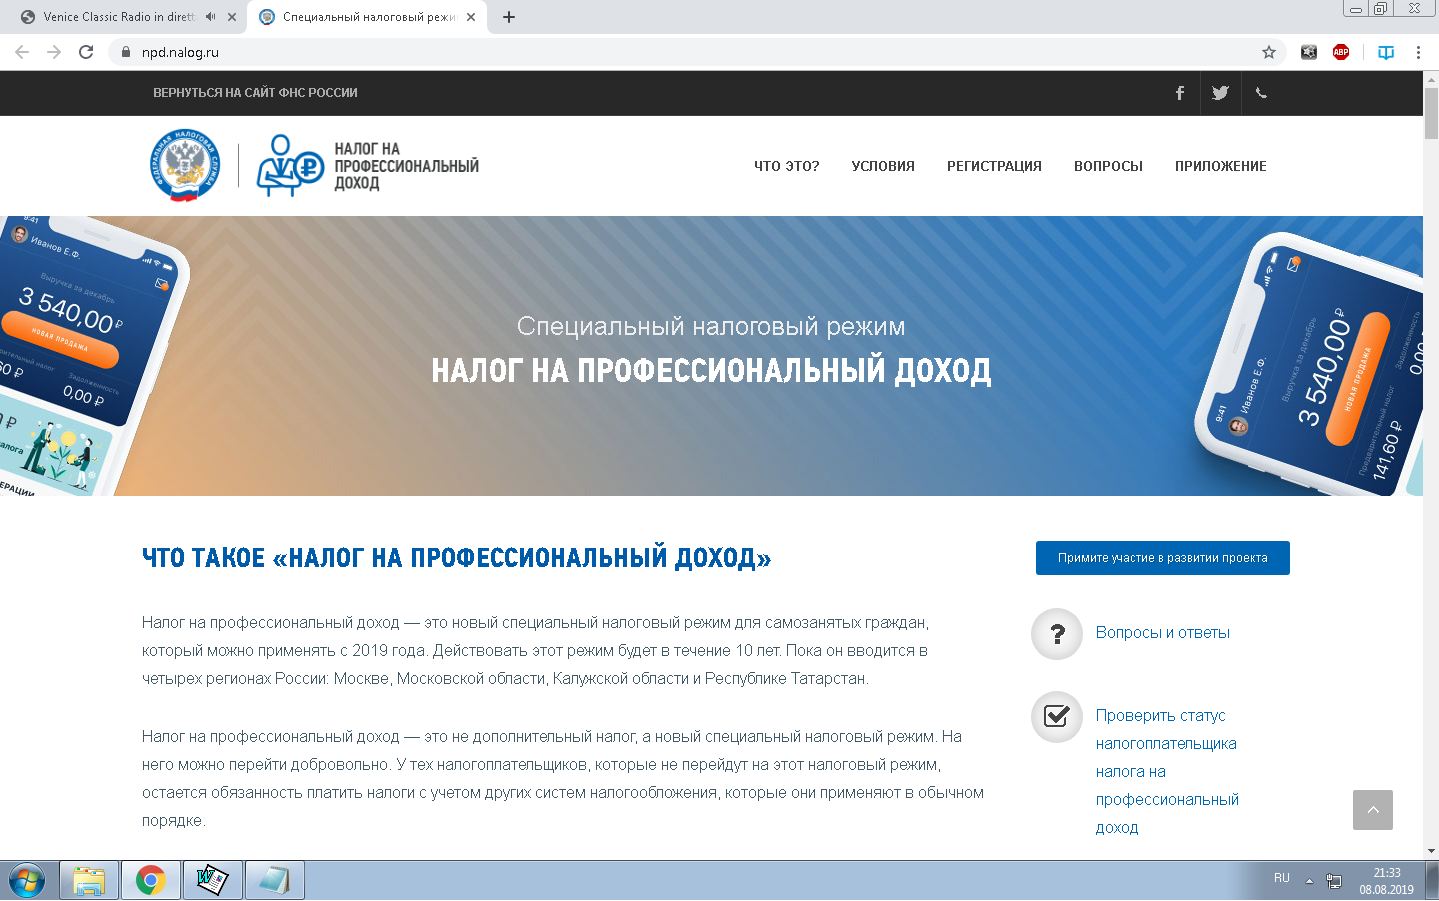
Task: Close the Venice Classic Radio tab
Action: point(232,17)
